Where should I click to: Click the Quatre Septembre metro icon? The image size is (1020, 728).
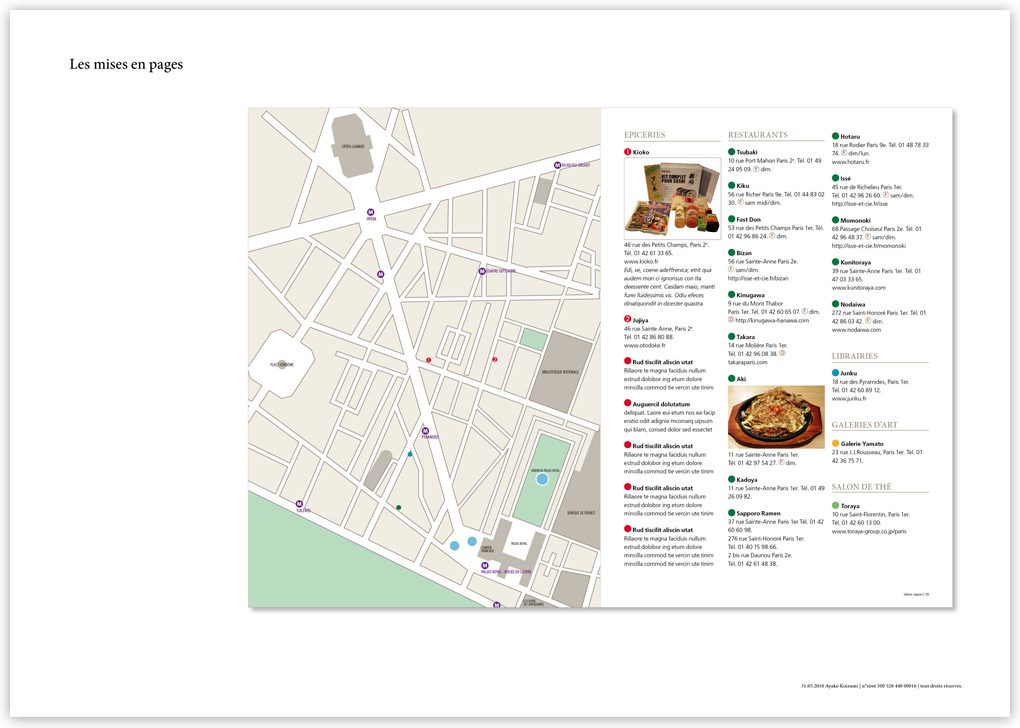[482, 271]
